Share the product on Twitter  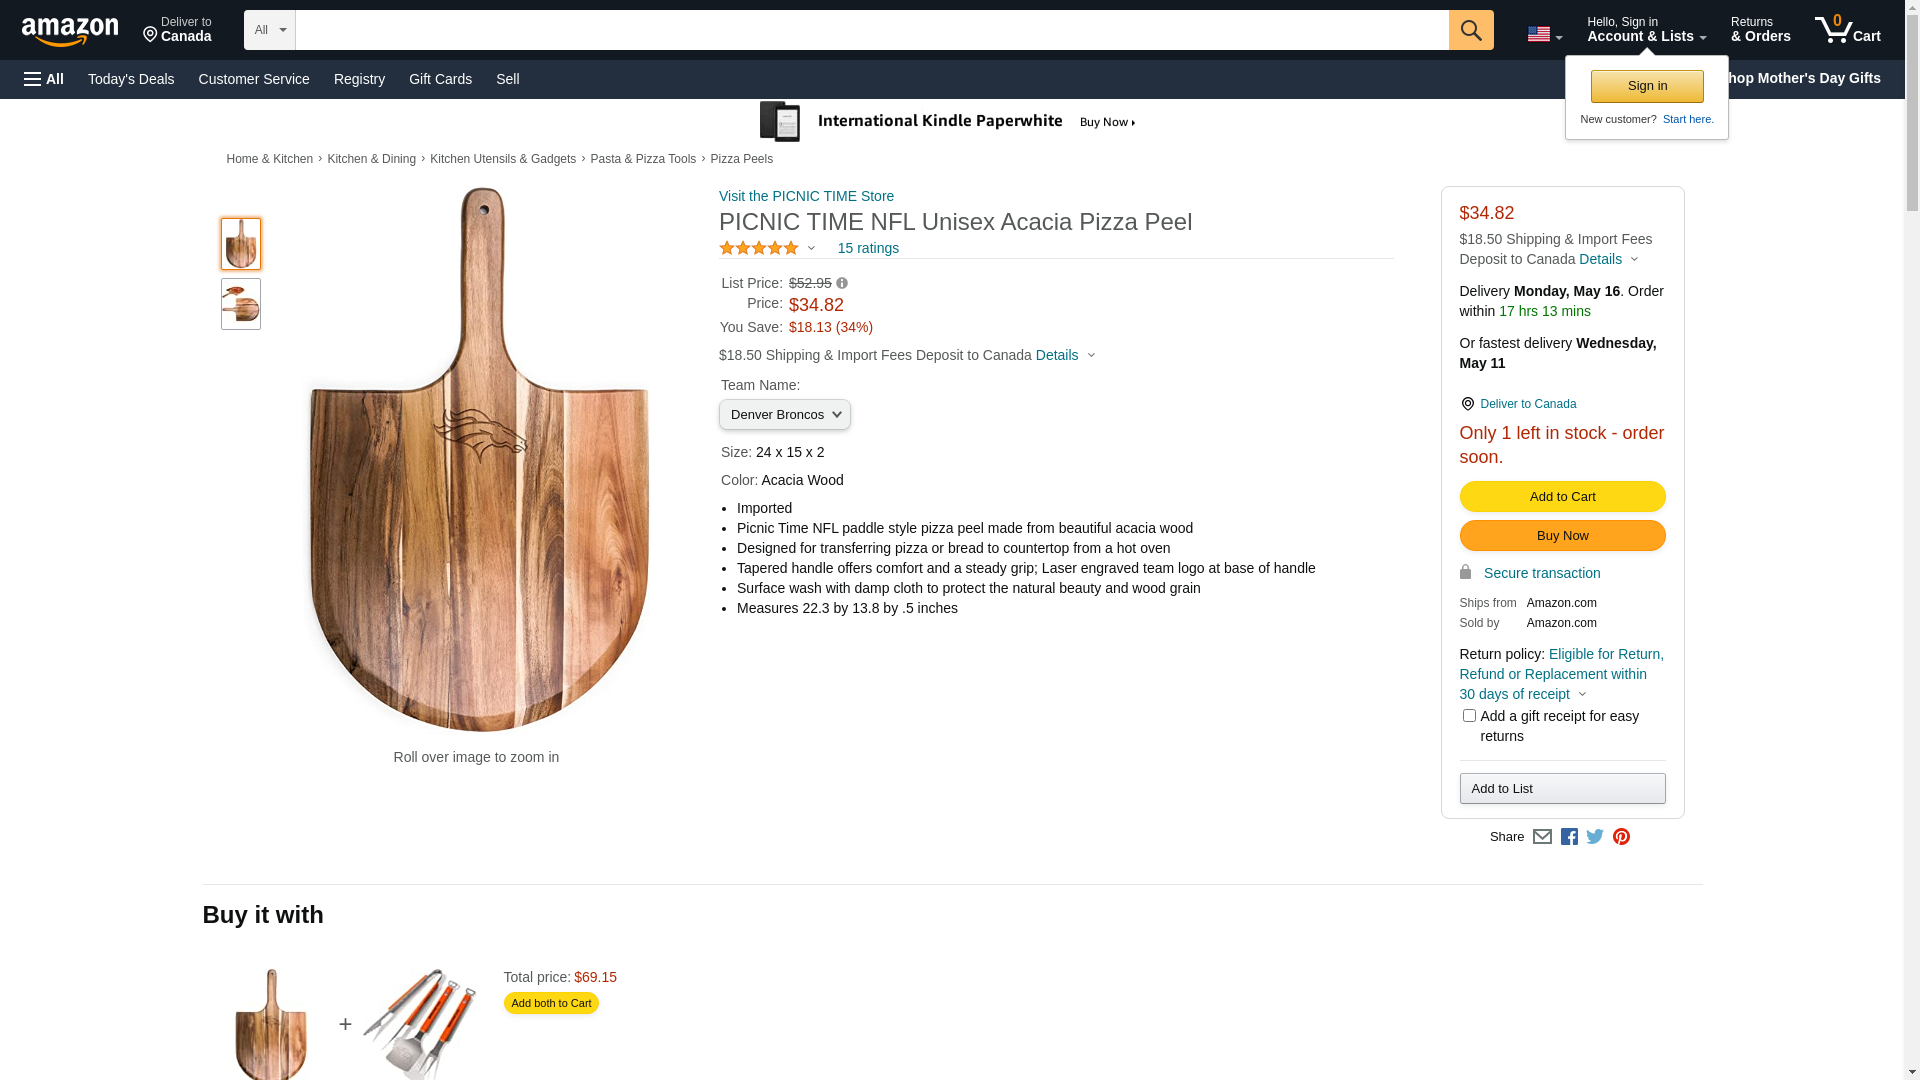(1595, 837)
